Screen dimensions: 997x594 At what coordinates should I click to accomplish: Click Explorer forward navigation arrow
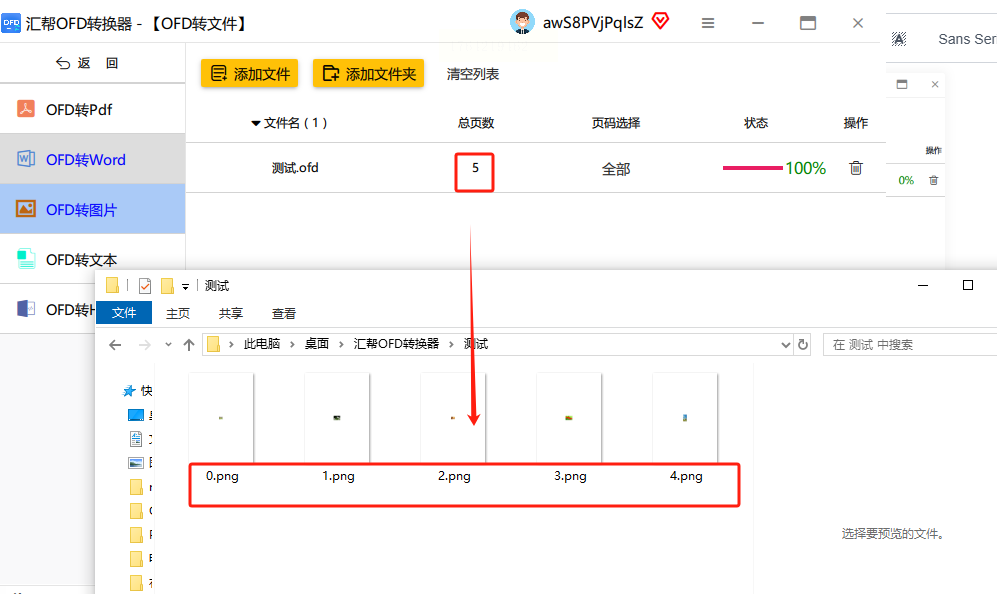tap(145, 345)
